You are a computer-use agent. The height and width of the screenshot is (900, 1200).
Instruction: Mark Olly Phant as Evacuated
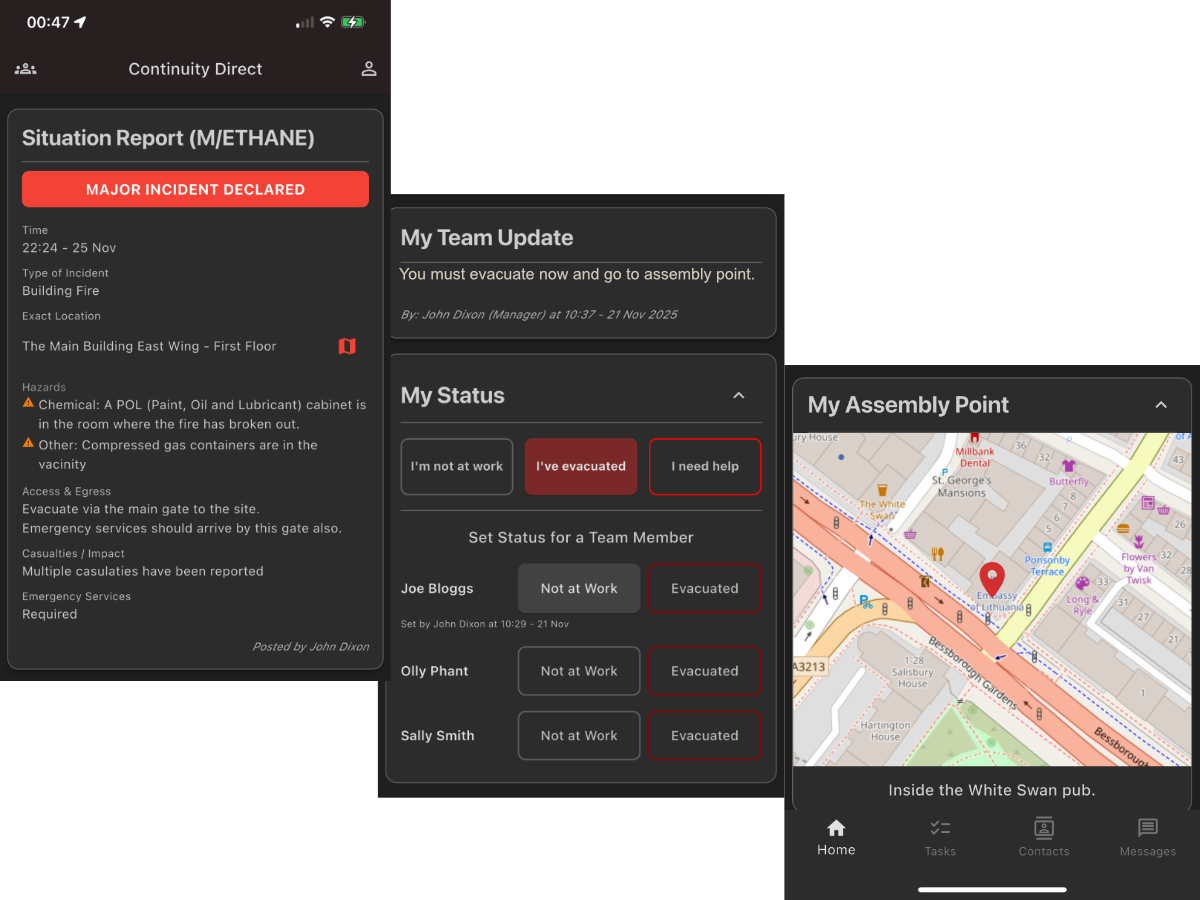pos(705,671)
